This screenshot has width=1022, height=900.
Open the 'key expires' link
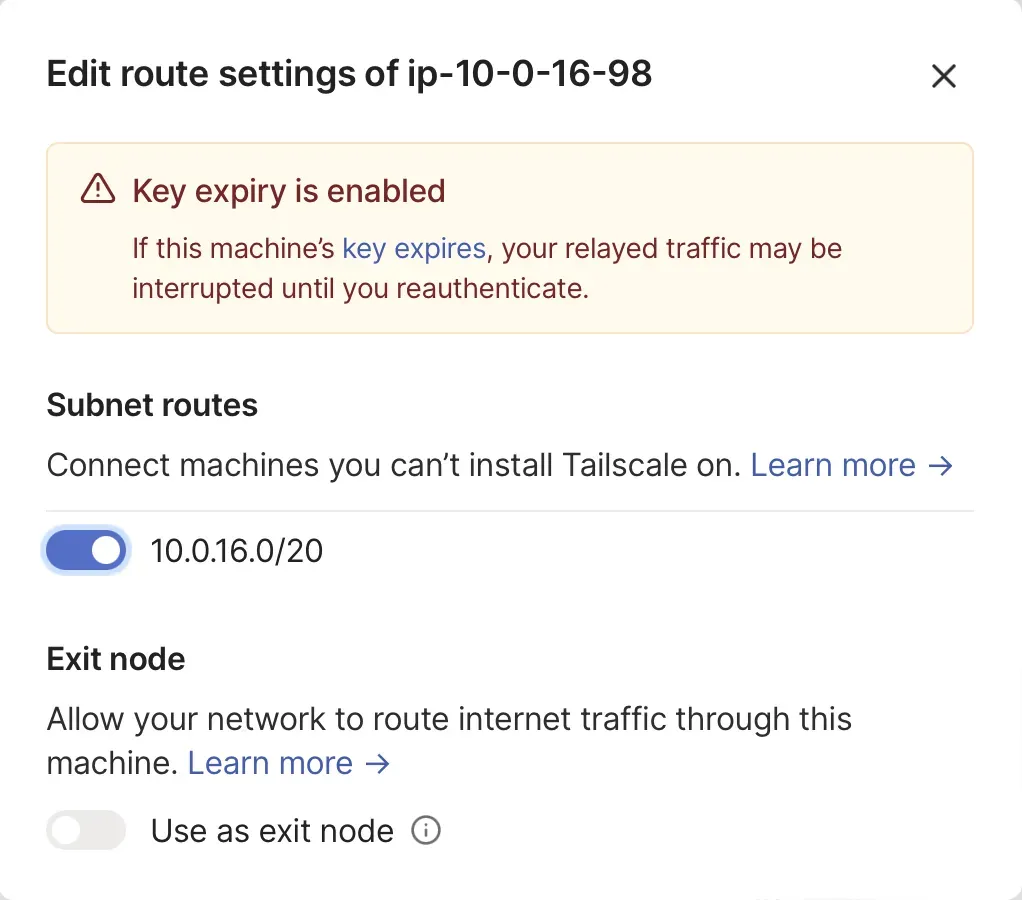click(414, 248)
